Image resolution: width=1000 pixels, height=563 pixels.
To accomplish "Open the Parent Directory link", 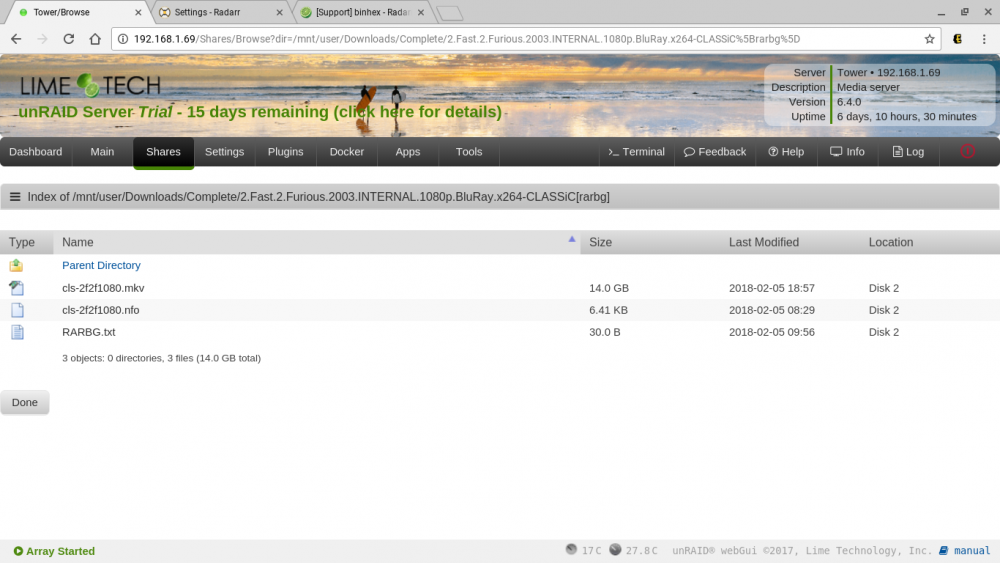I will pyautogui.click(x=101, y=265).
